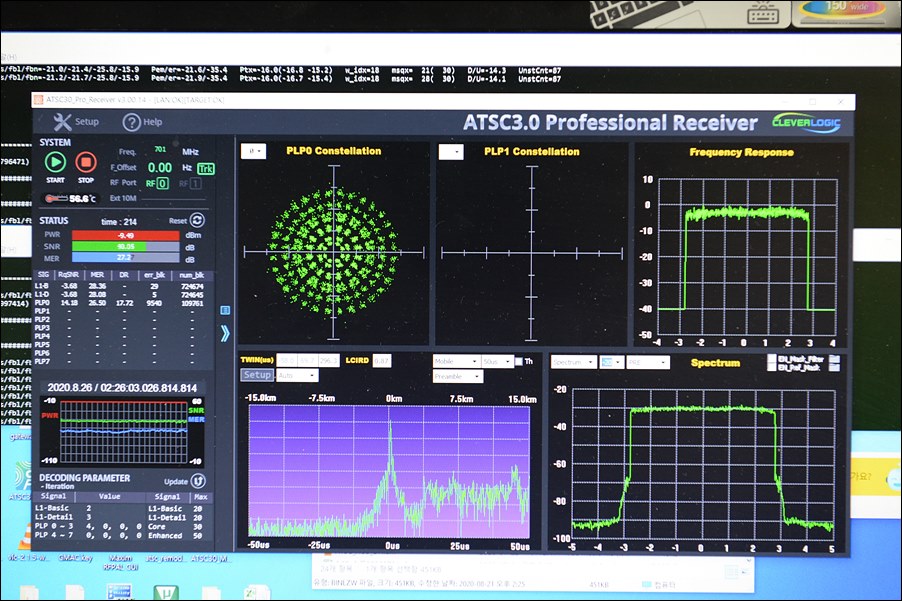902x601 pixels.
Task: Open the atsc_remod desktop icon
Action: (x=164, y=558)
